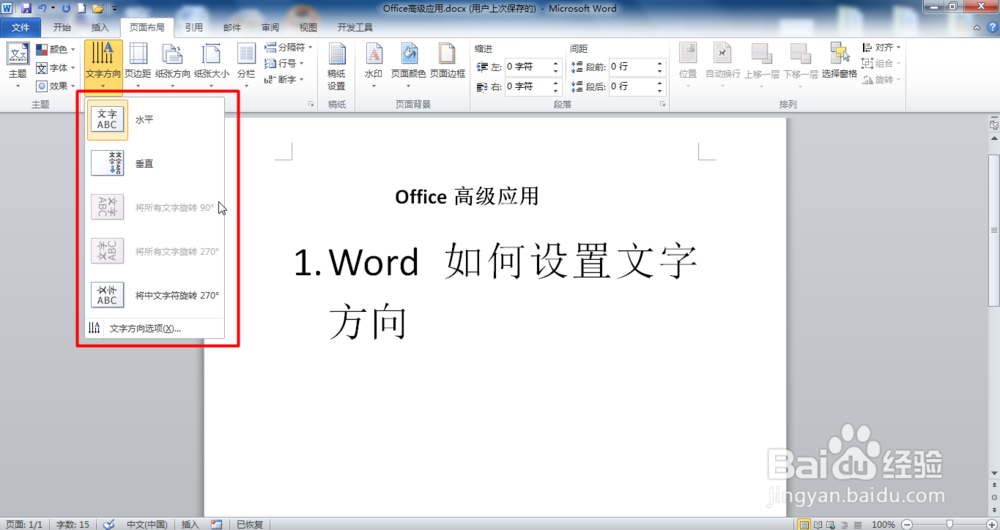
Task: Click the vertical scrollbar down arrow
Action: click(994, 473)
